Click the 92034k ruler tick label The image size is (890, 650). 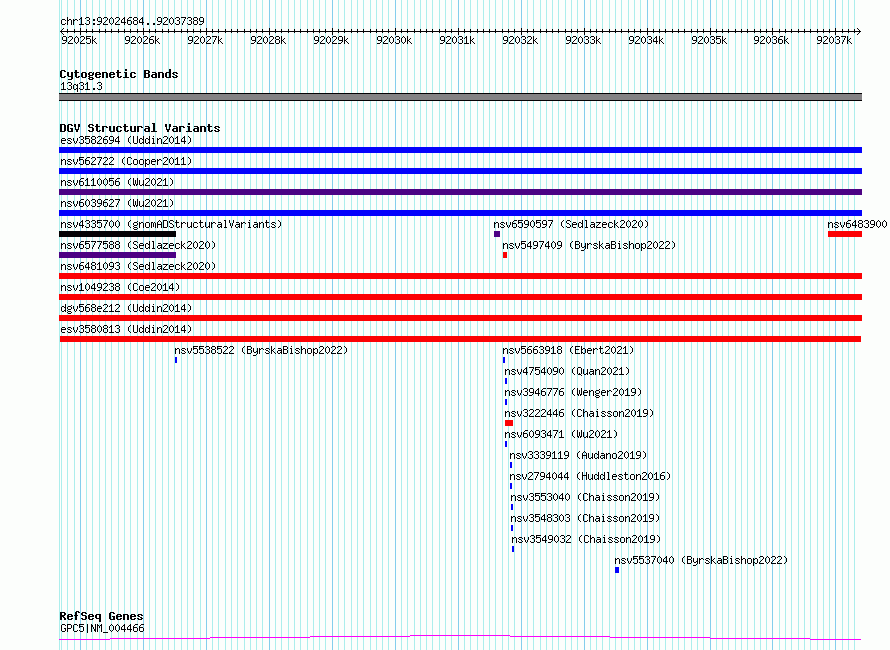point(646,40)
